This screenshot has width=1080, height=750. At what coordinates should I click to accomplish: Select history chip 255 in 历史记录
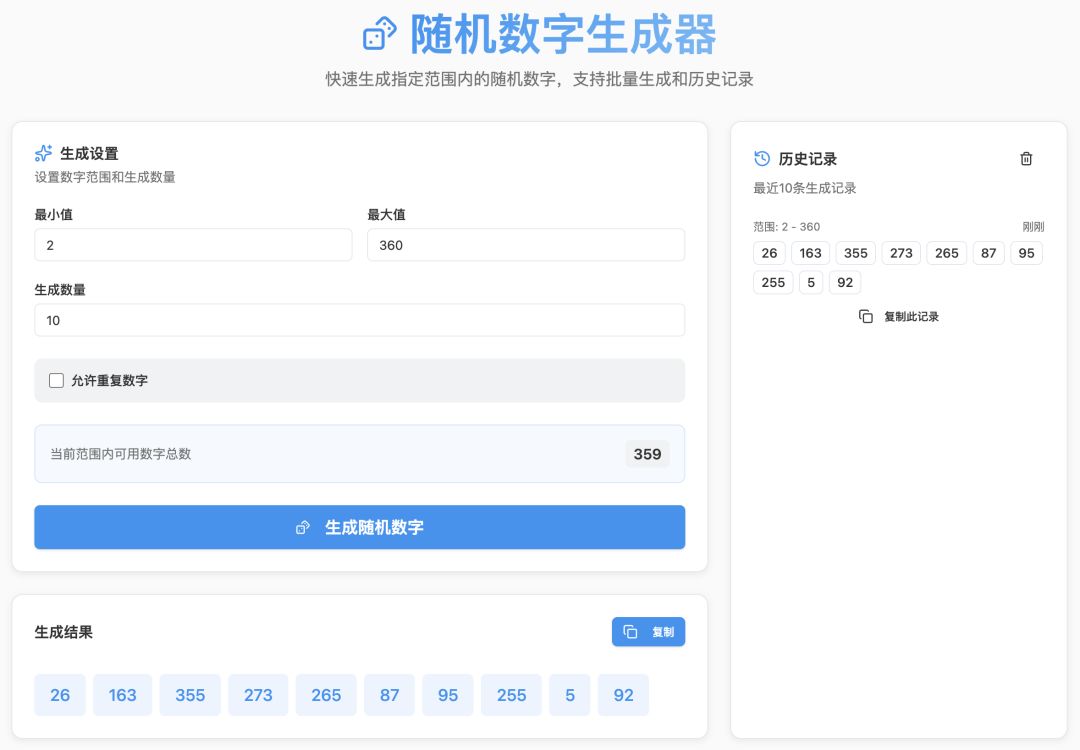pos(773,282)
